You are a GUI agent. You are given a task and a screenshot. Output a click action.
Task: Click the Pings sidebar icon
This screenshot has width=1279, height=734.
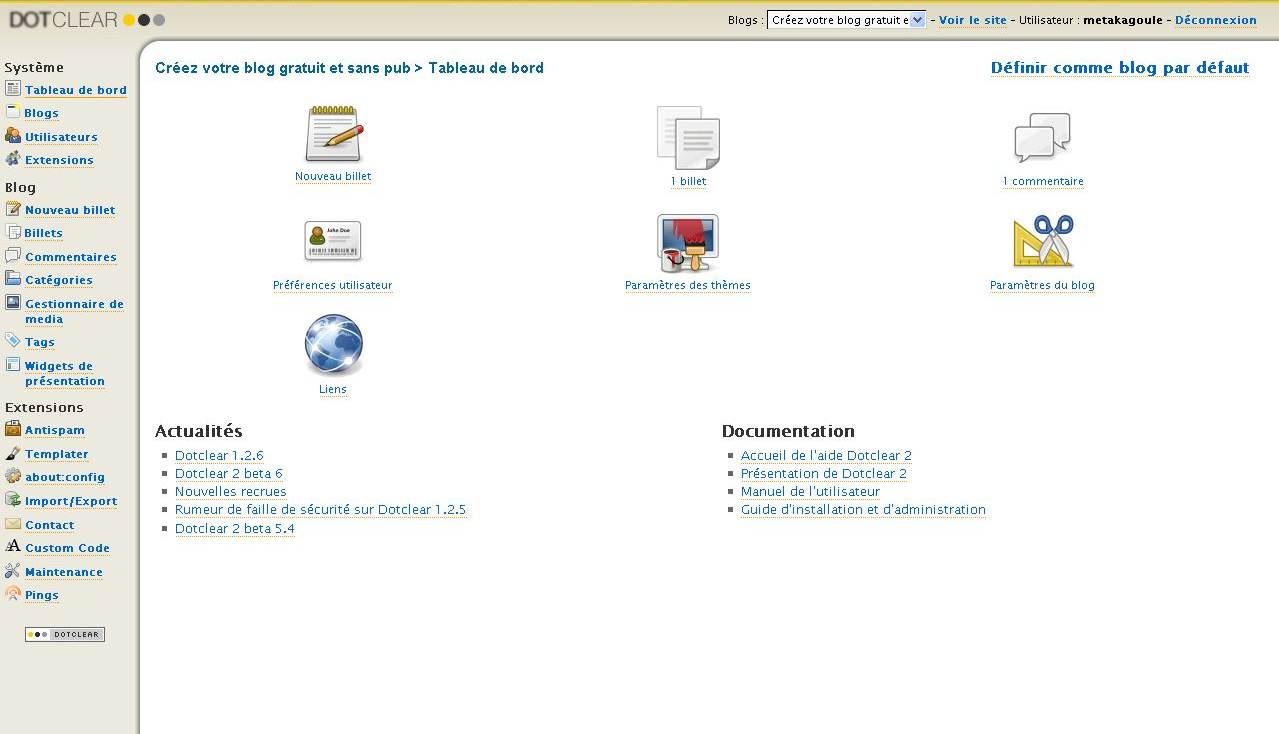coord(13,594)
